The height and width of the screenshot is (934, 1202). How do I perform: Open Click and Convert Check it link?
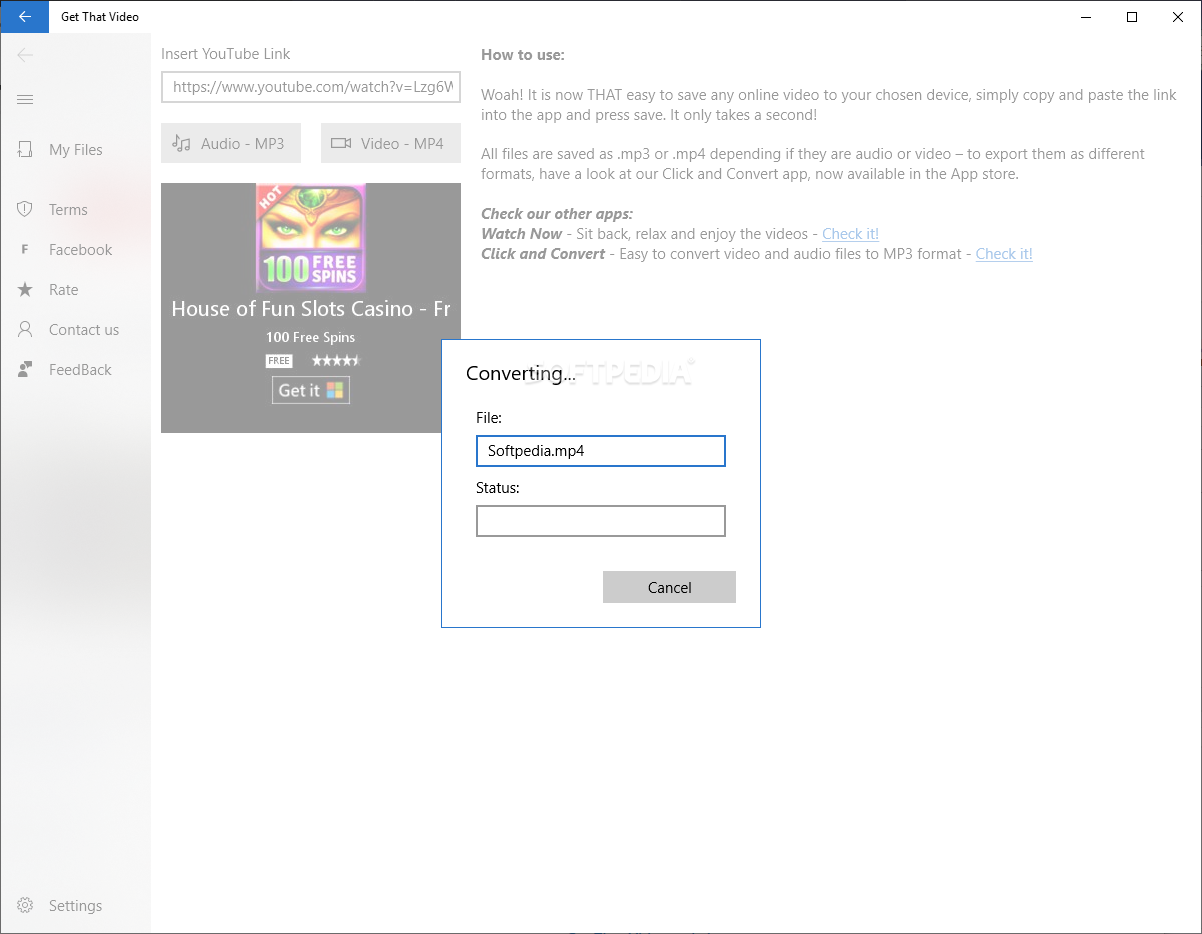(1004, 253)
